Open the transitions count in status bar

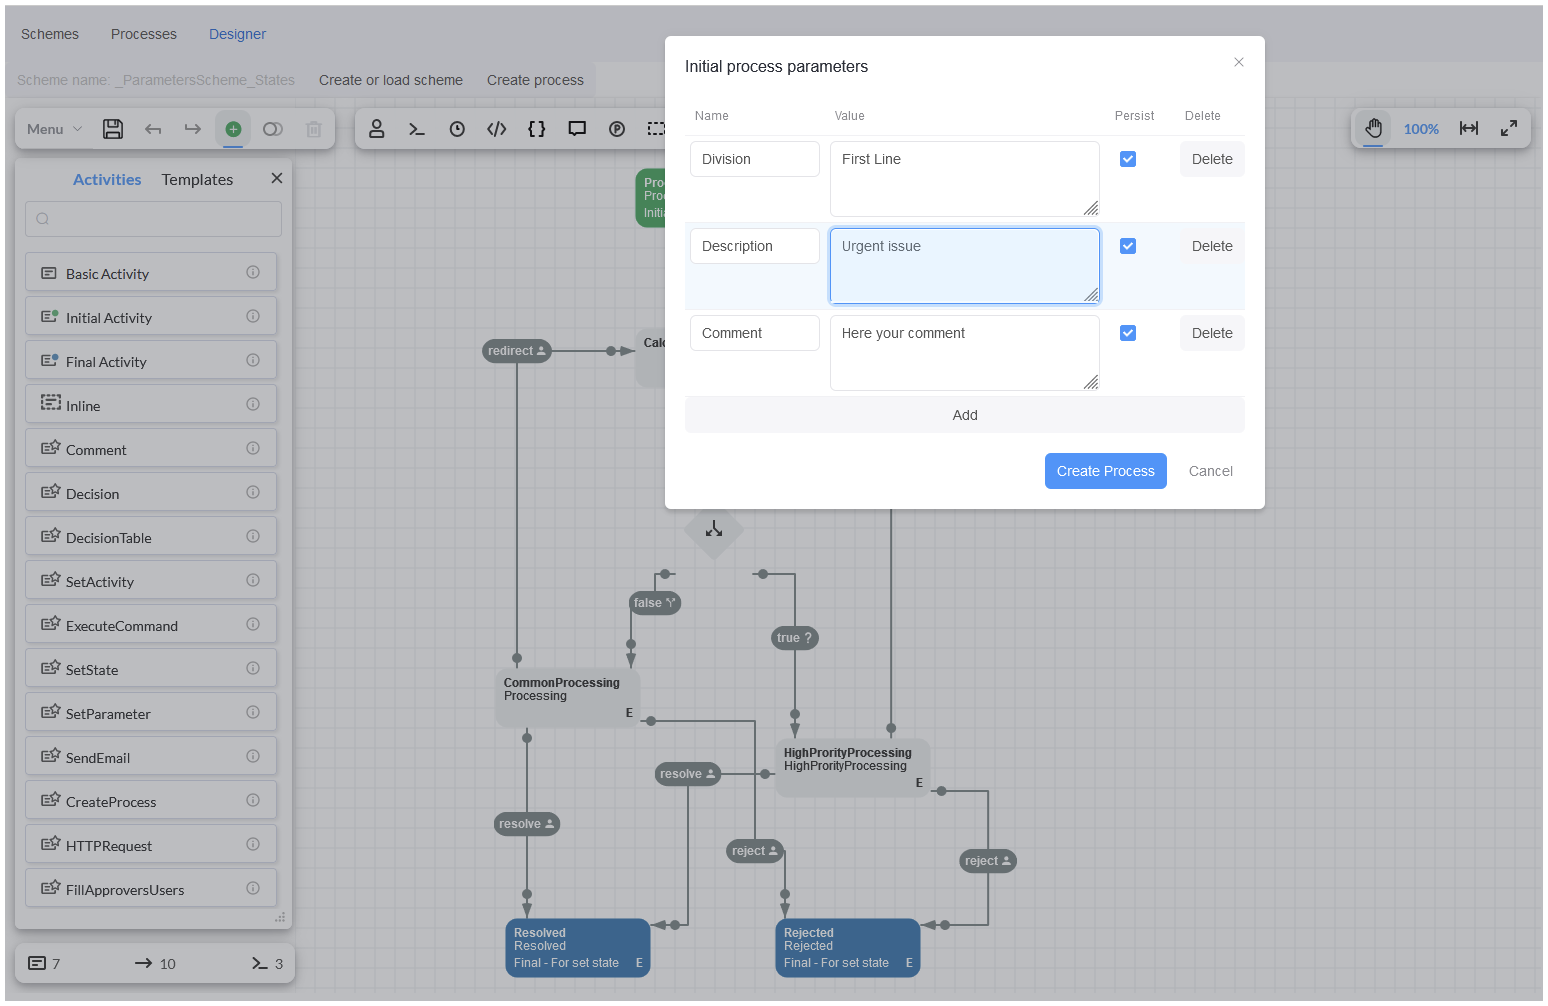coord(155,963)
